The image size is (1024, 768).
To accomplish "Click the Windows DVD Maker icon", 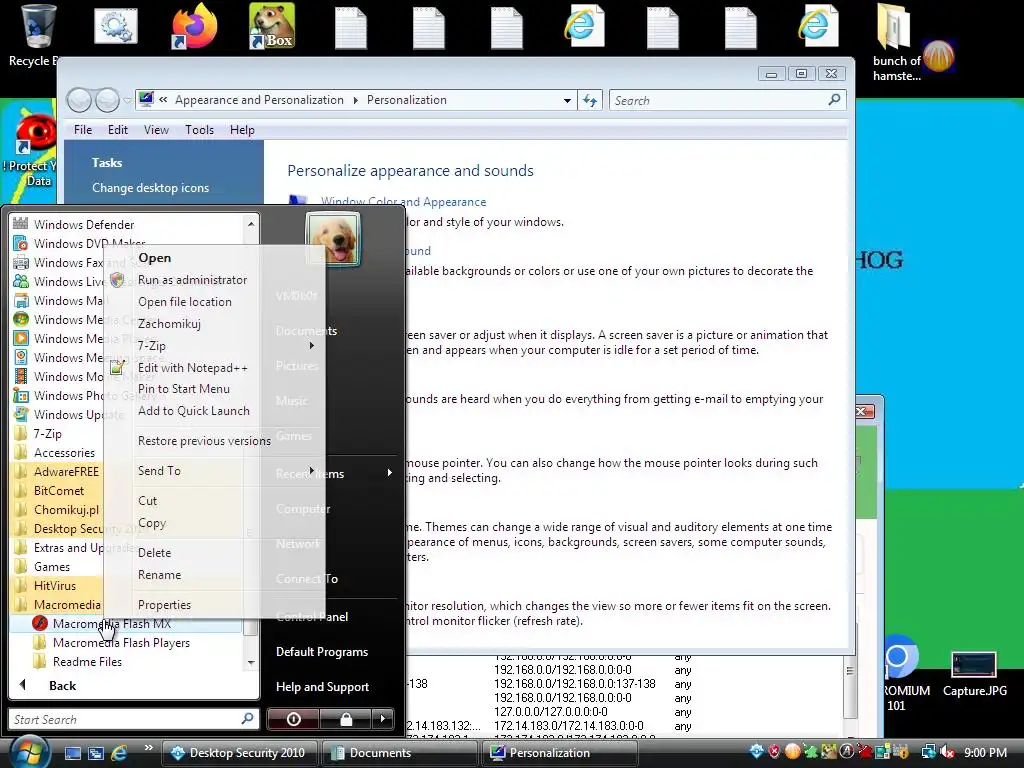I will [x=21, y=243].
